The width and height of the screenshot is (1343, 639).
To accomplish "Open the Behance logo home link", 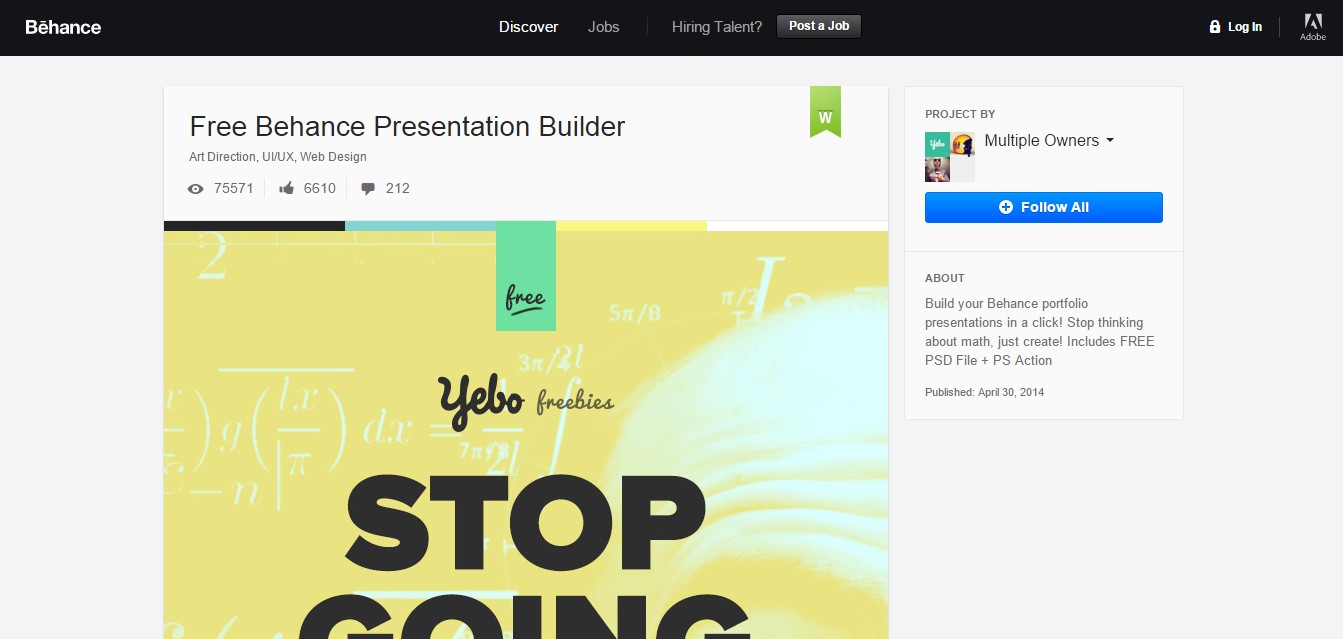I will [x=63, y=27].
